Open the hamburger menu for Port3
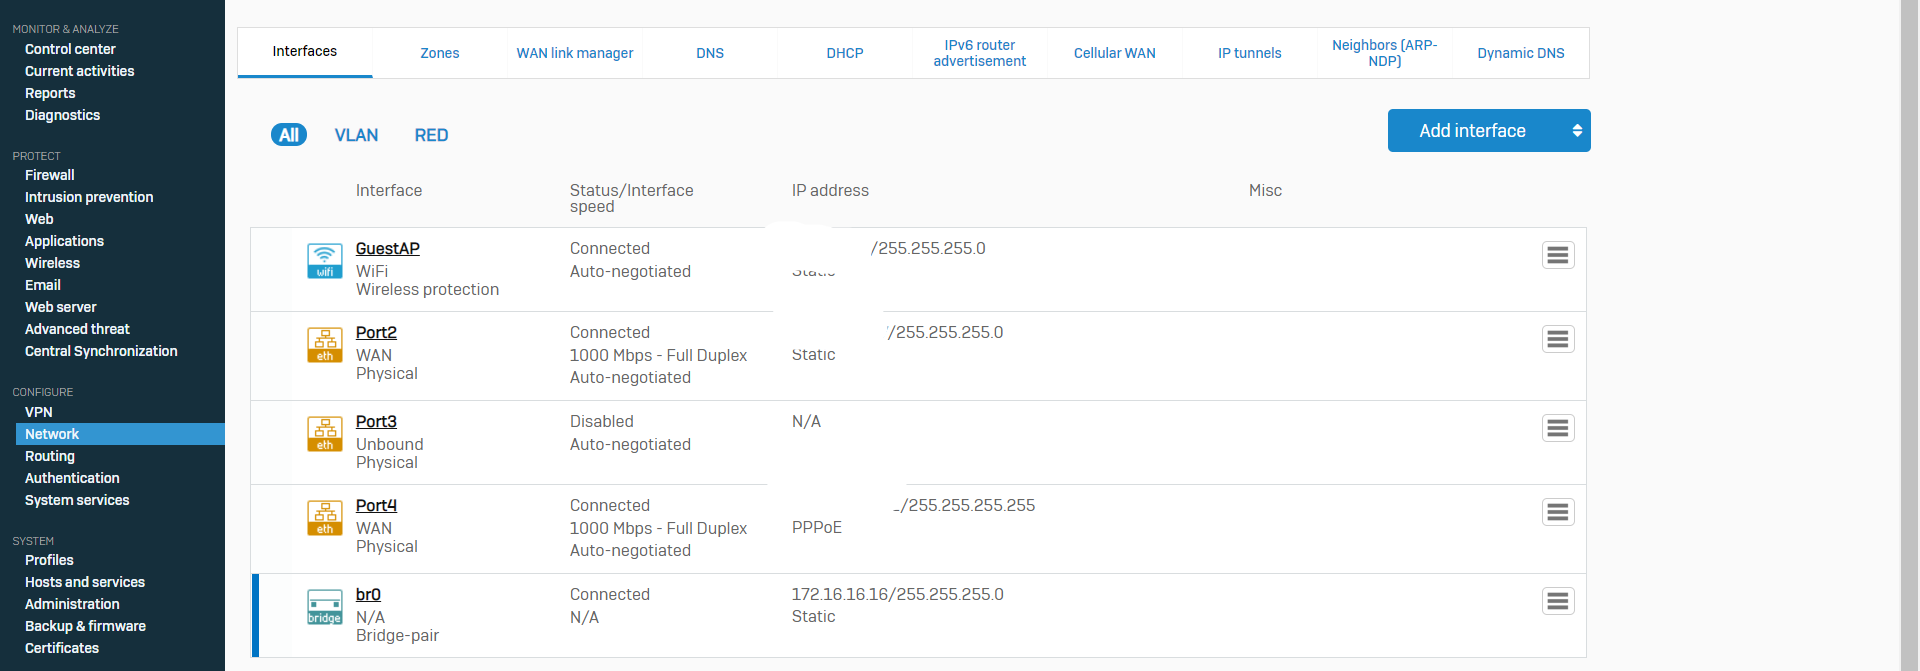1920x671 pixels. point(1557,428)
